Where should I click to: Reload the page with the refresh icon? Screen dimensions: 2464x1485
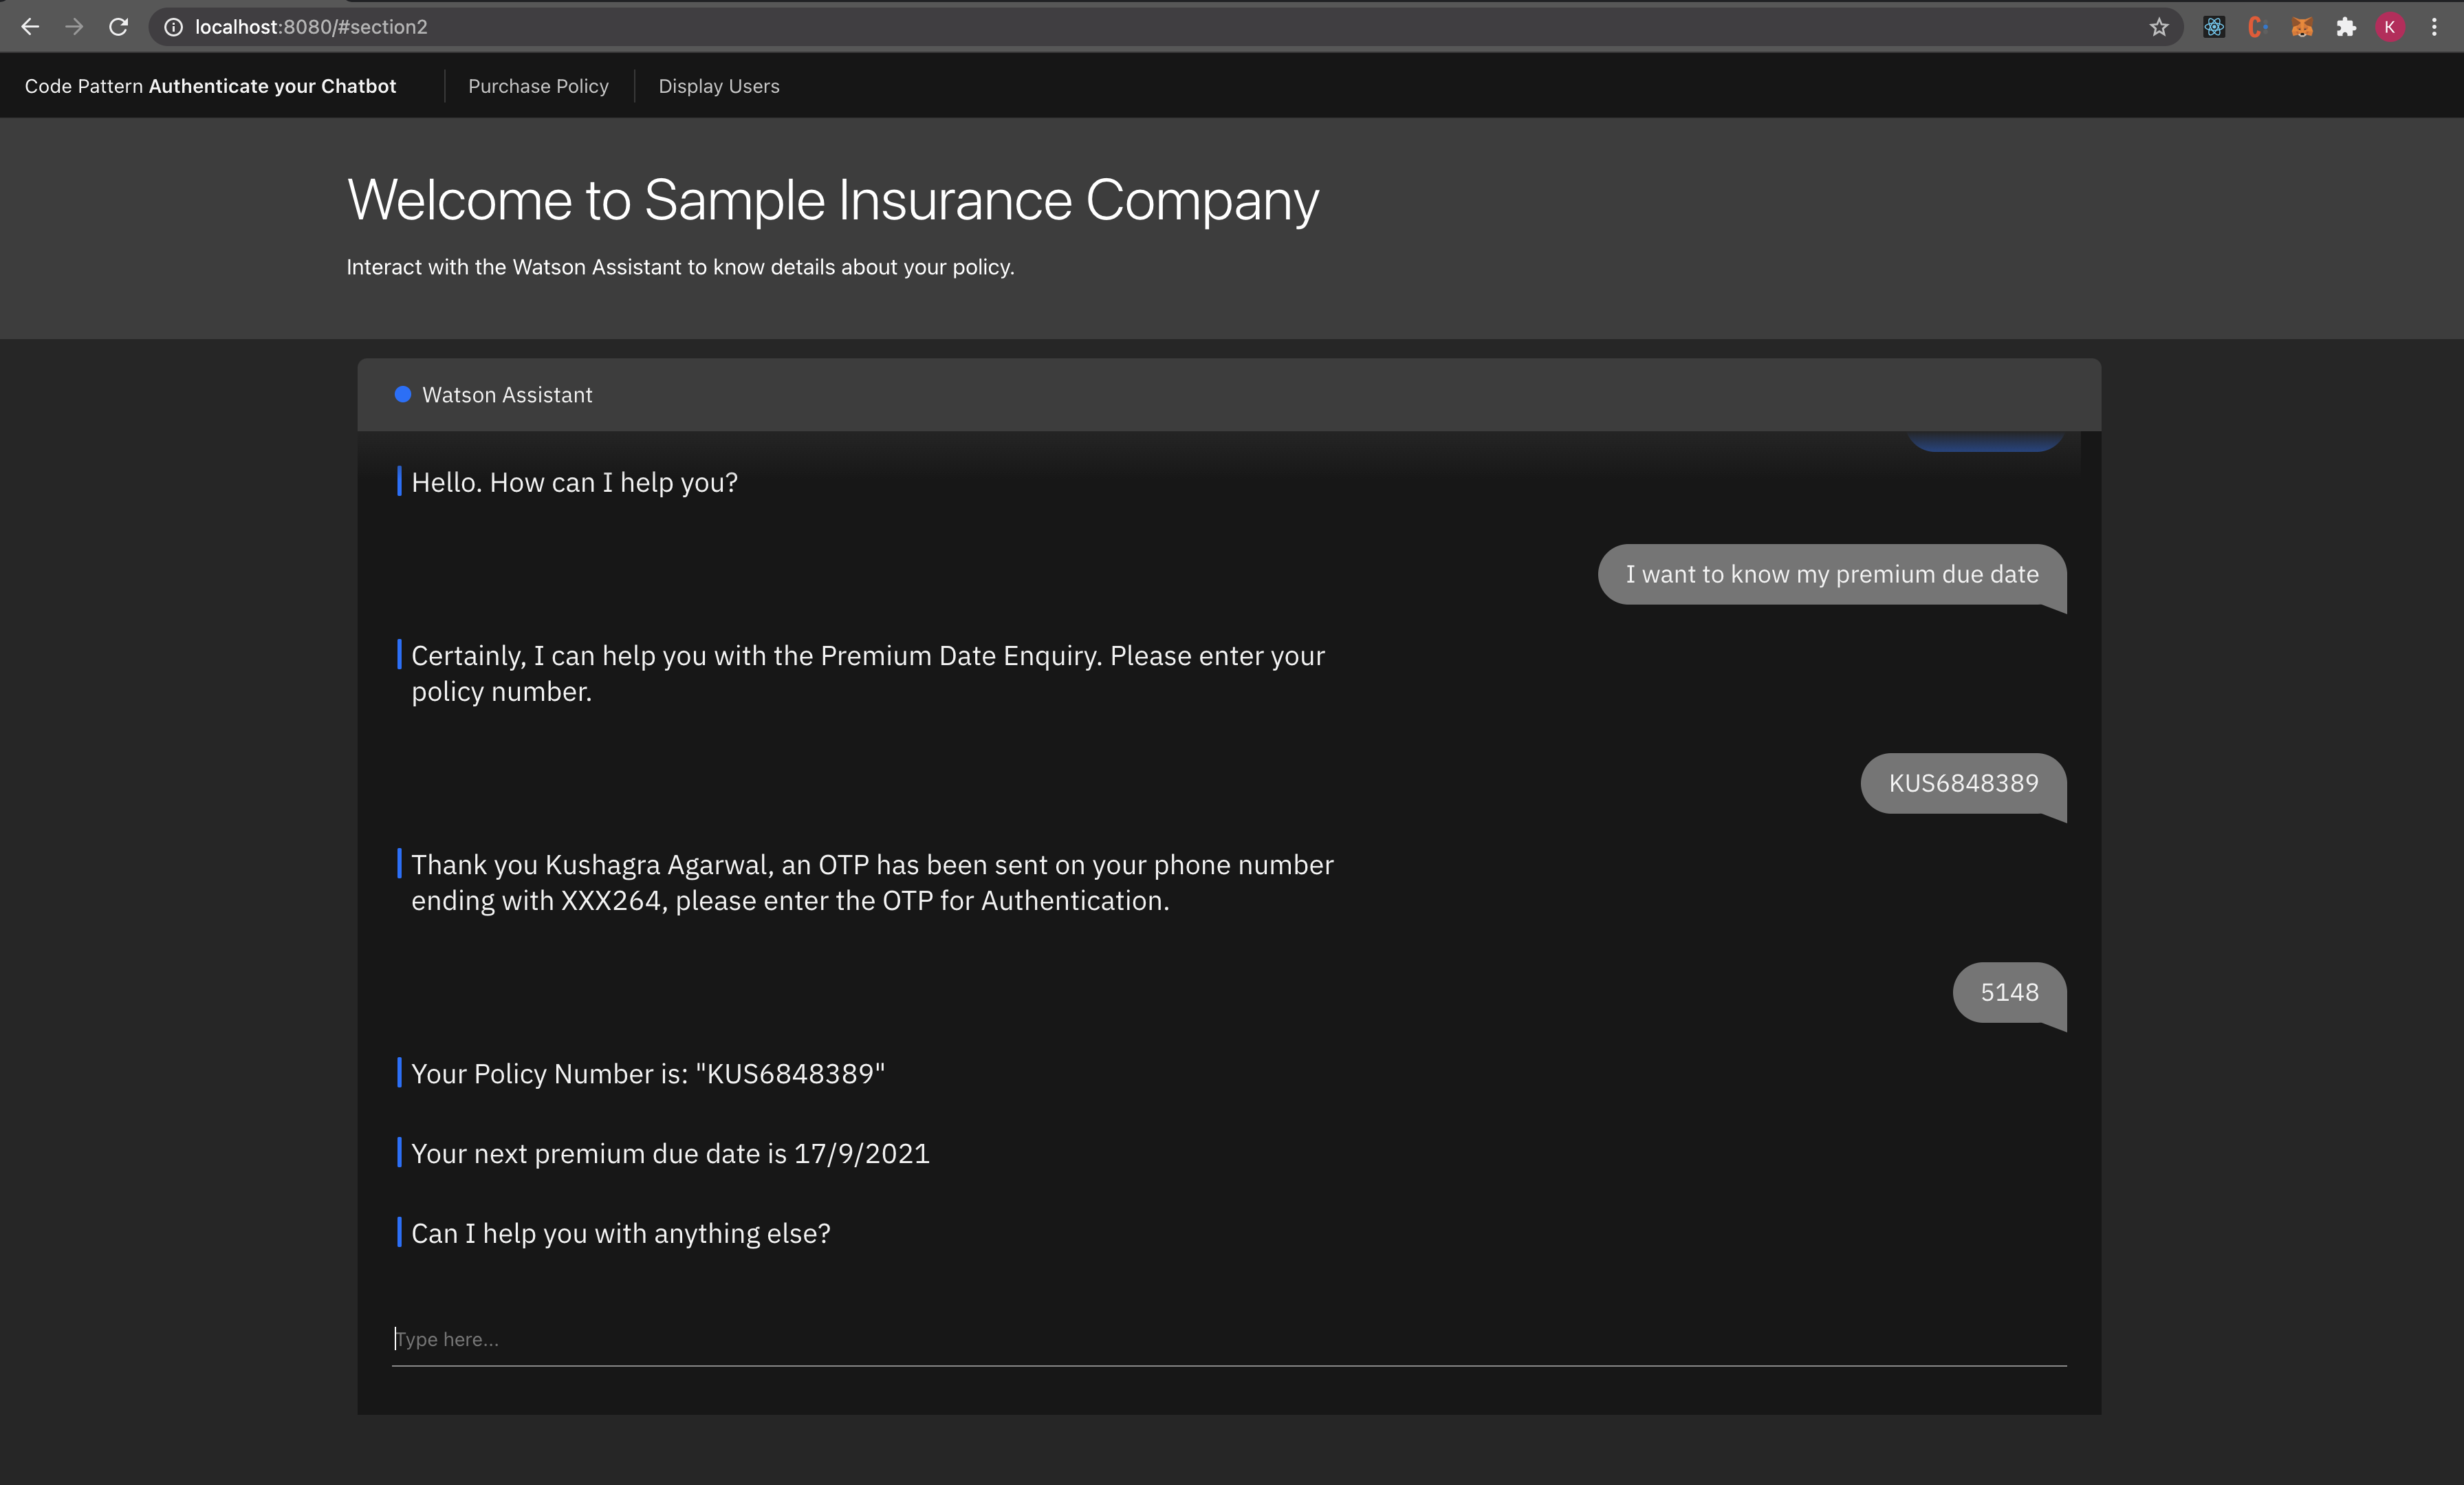(x=118, y=27)
